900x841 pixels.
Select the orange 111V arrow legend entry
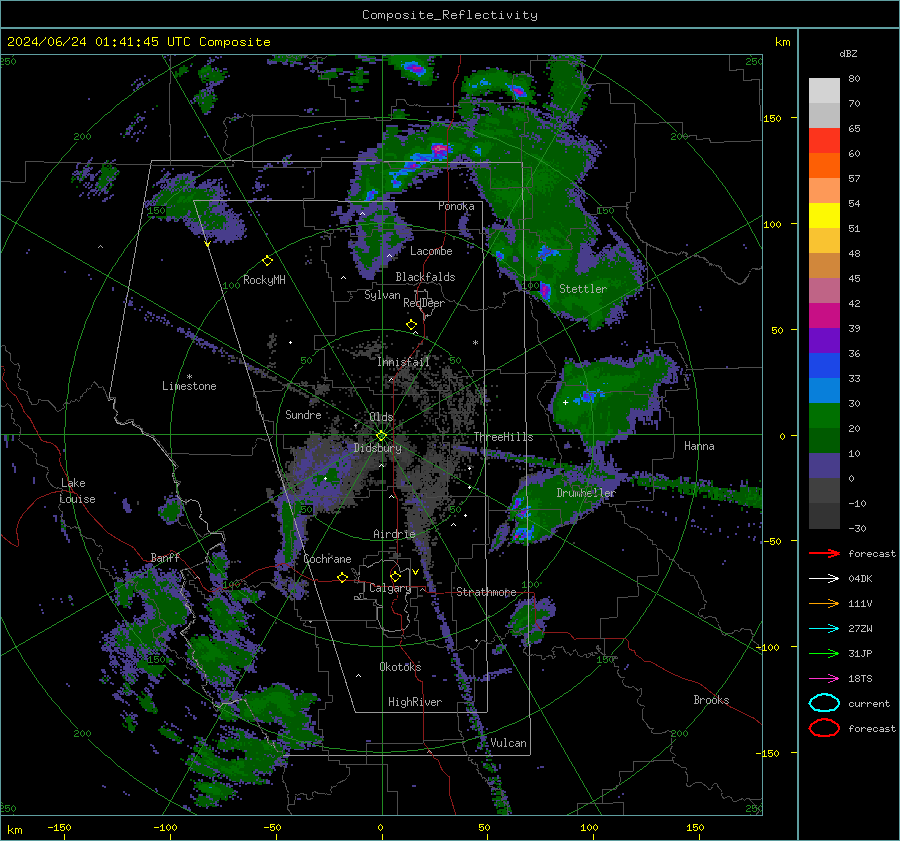824,603
